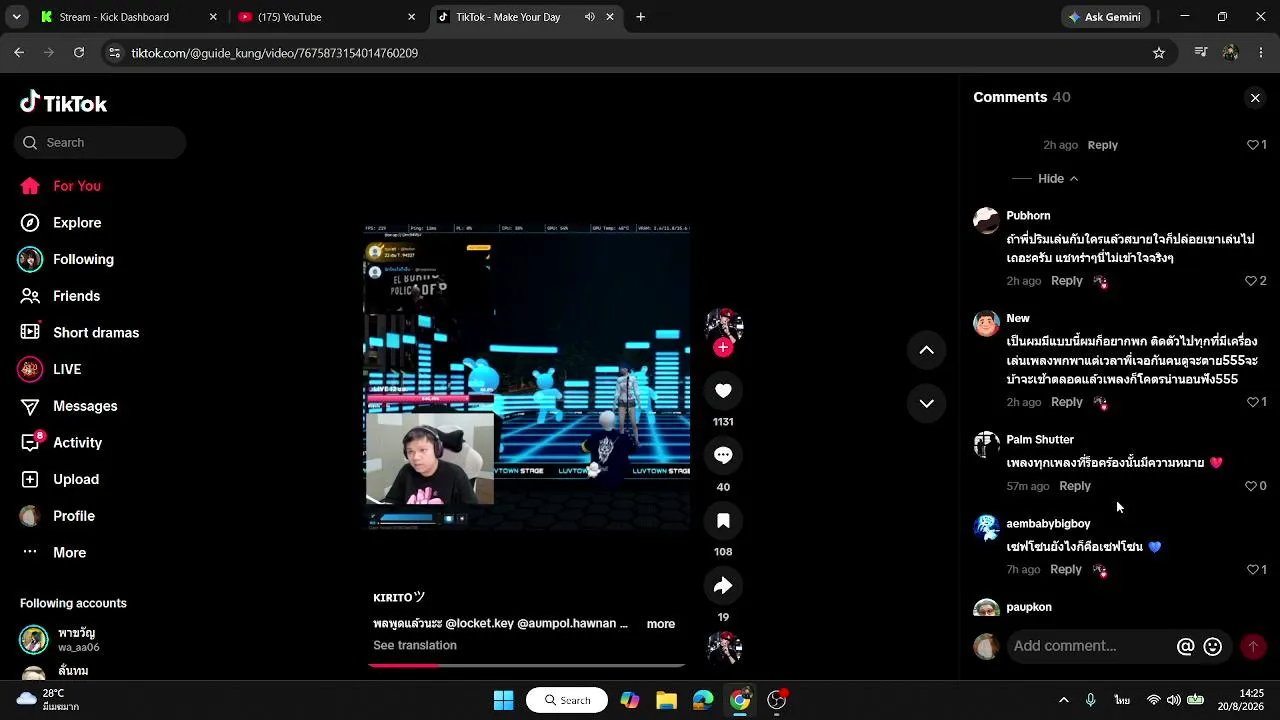Like Pubhorn's comment
This screenshot has width=1280, height=720.
[x=1251, y=281]
